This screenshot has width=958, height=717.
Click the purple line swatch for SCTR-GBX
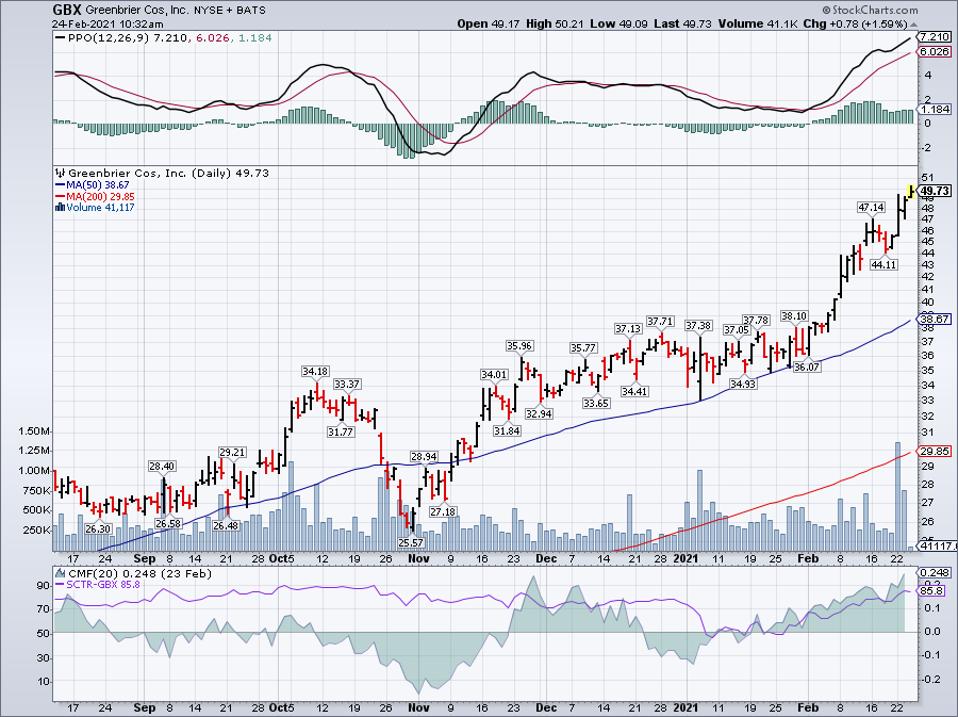pos(60,584)
